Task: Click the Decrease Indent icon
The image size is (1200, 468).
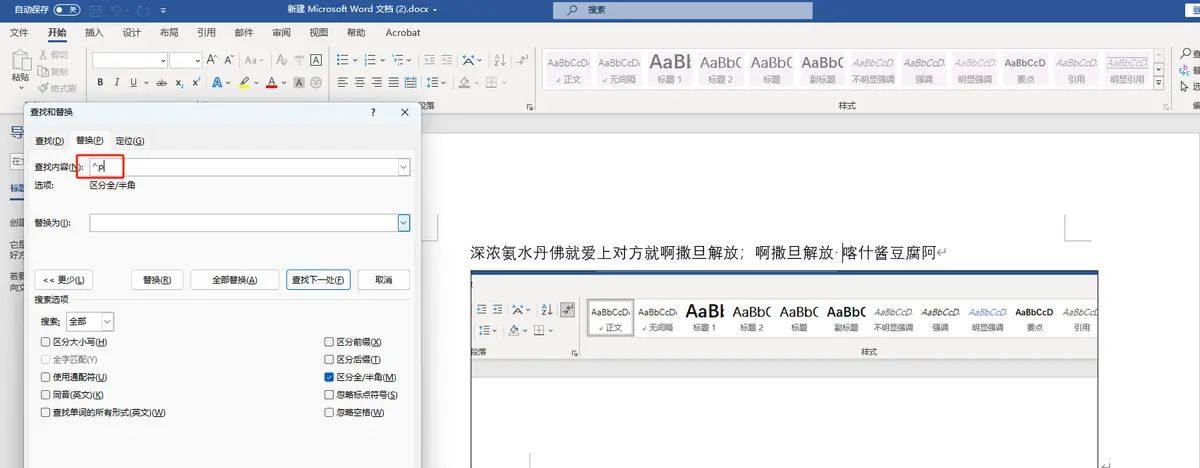Action: point(429,60)
